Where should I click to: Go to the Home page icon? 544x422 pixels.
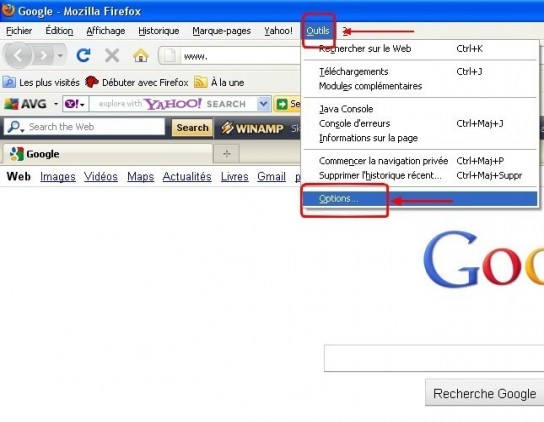pyautogui.click(x=141, y=55)
